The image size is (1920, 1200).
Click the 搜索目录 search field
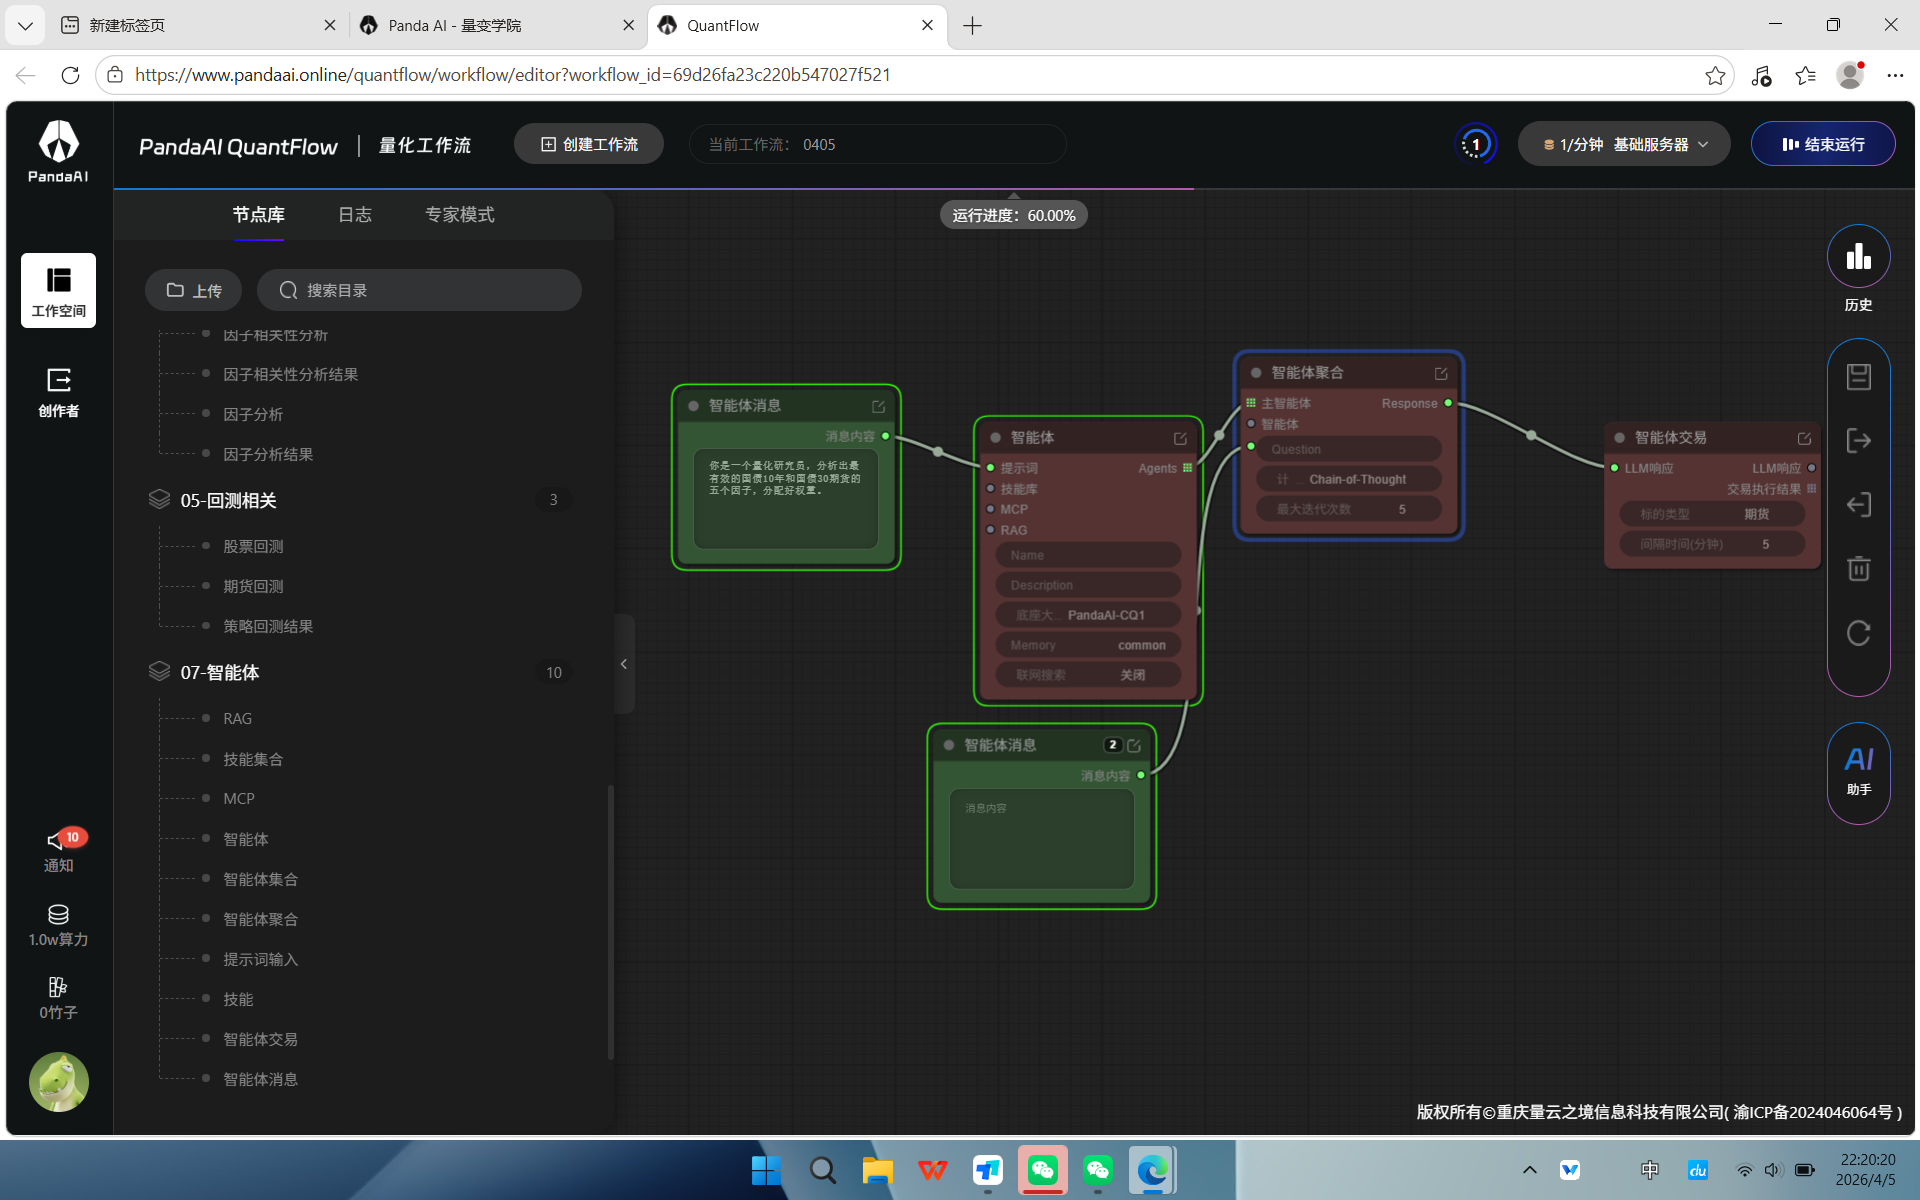click(420, 290)
